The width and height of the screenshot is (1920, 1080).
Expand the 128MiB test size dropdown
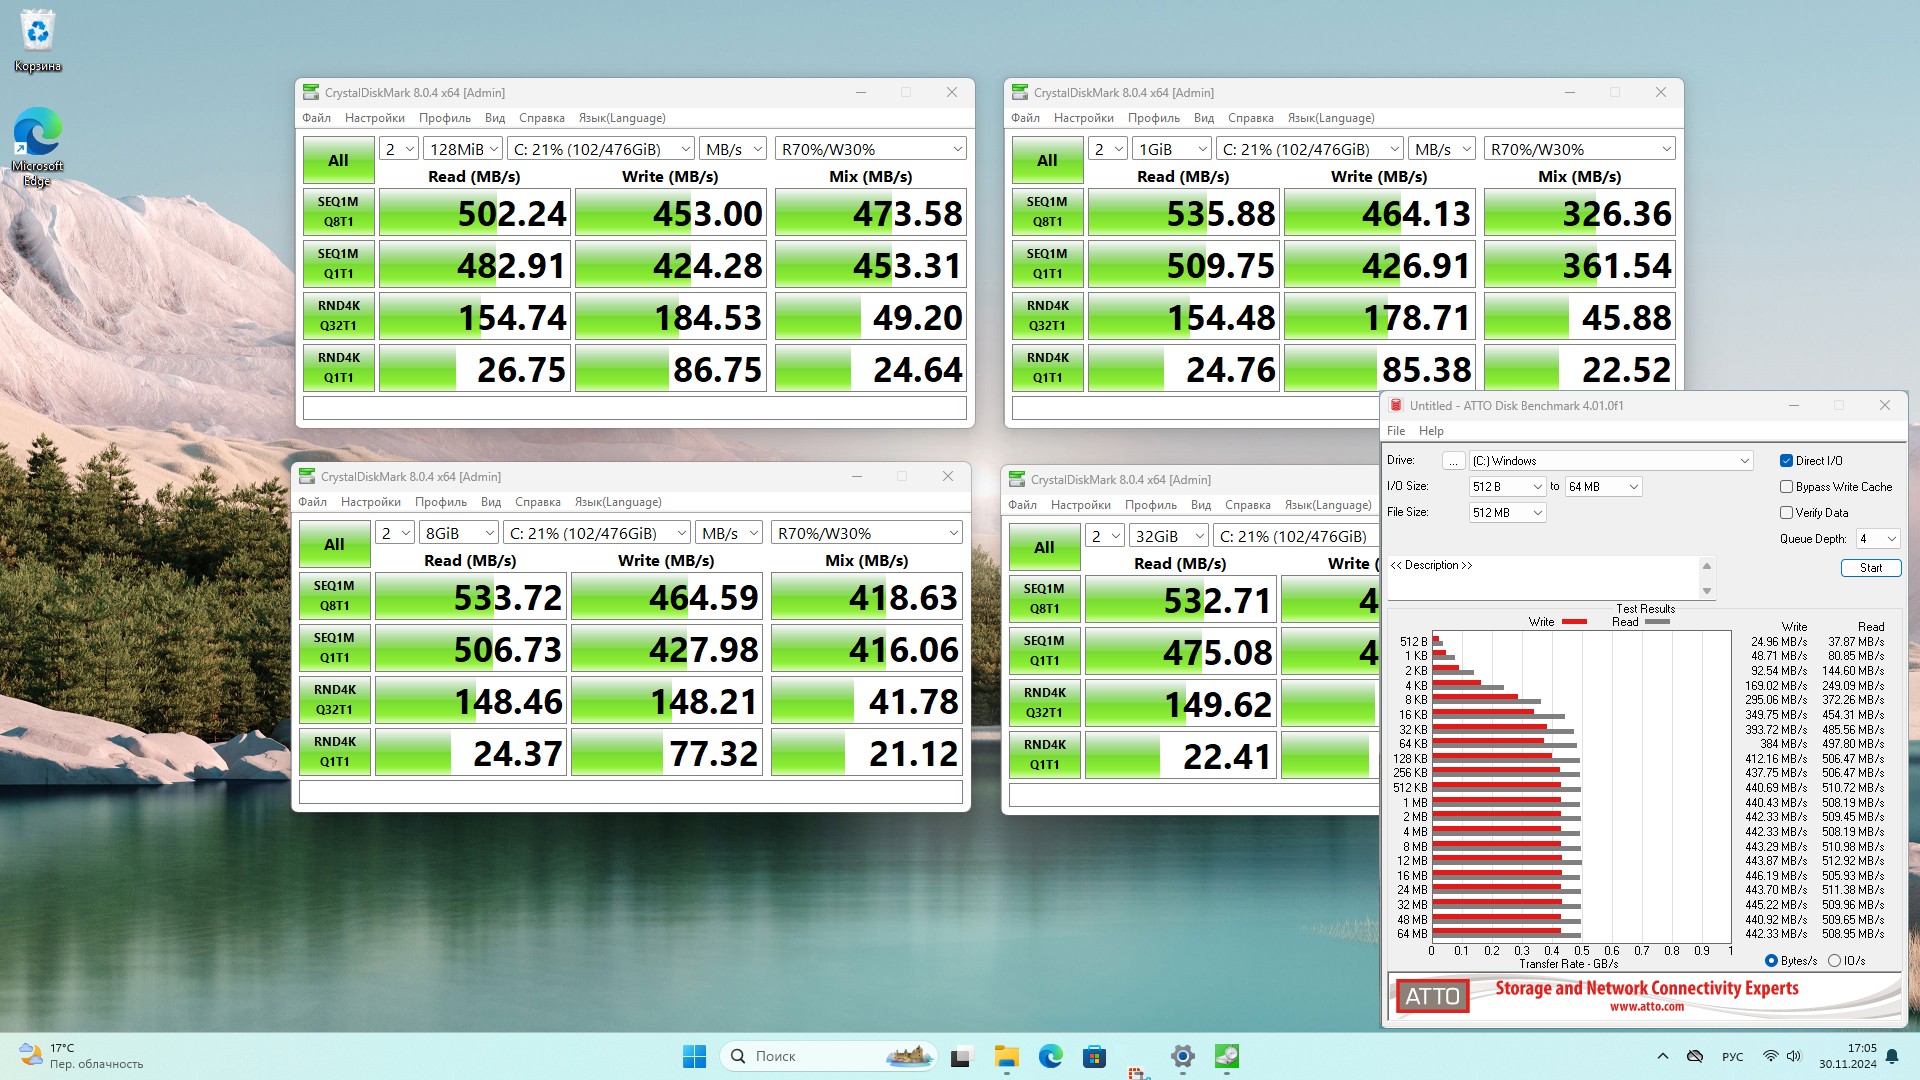coord(462,149)
